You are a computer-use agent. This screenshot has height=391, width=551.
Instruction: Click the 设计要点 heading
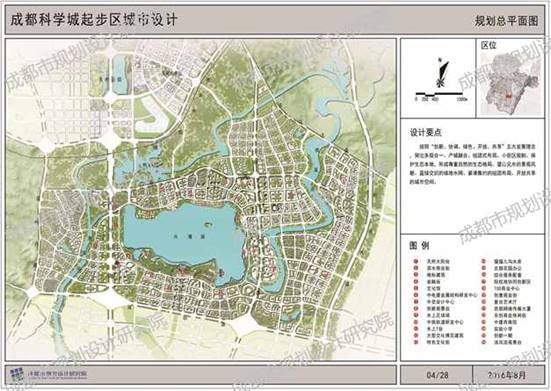pos(426,133)
